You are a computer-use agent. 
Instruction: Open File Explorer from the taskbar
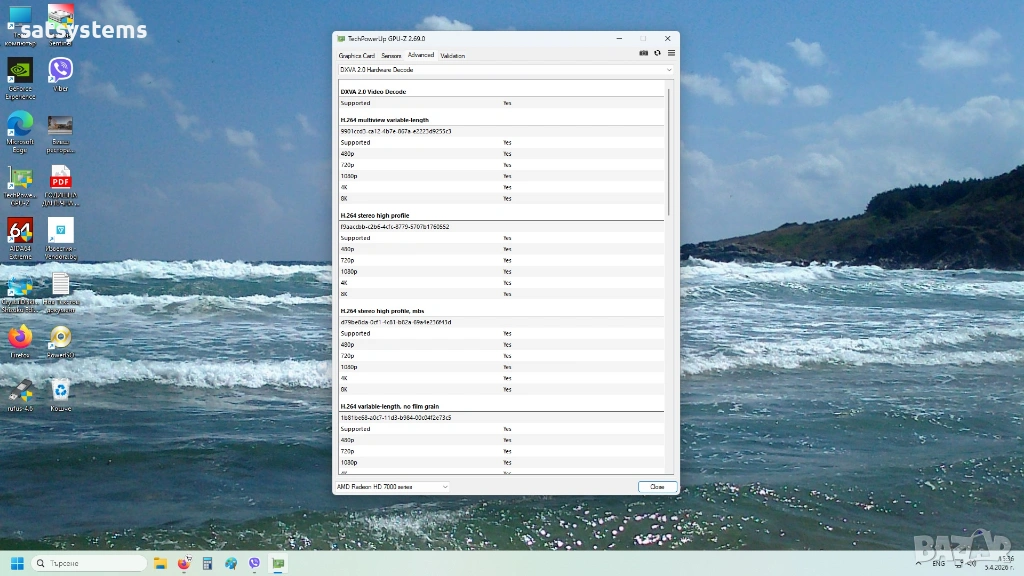160,563
